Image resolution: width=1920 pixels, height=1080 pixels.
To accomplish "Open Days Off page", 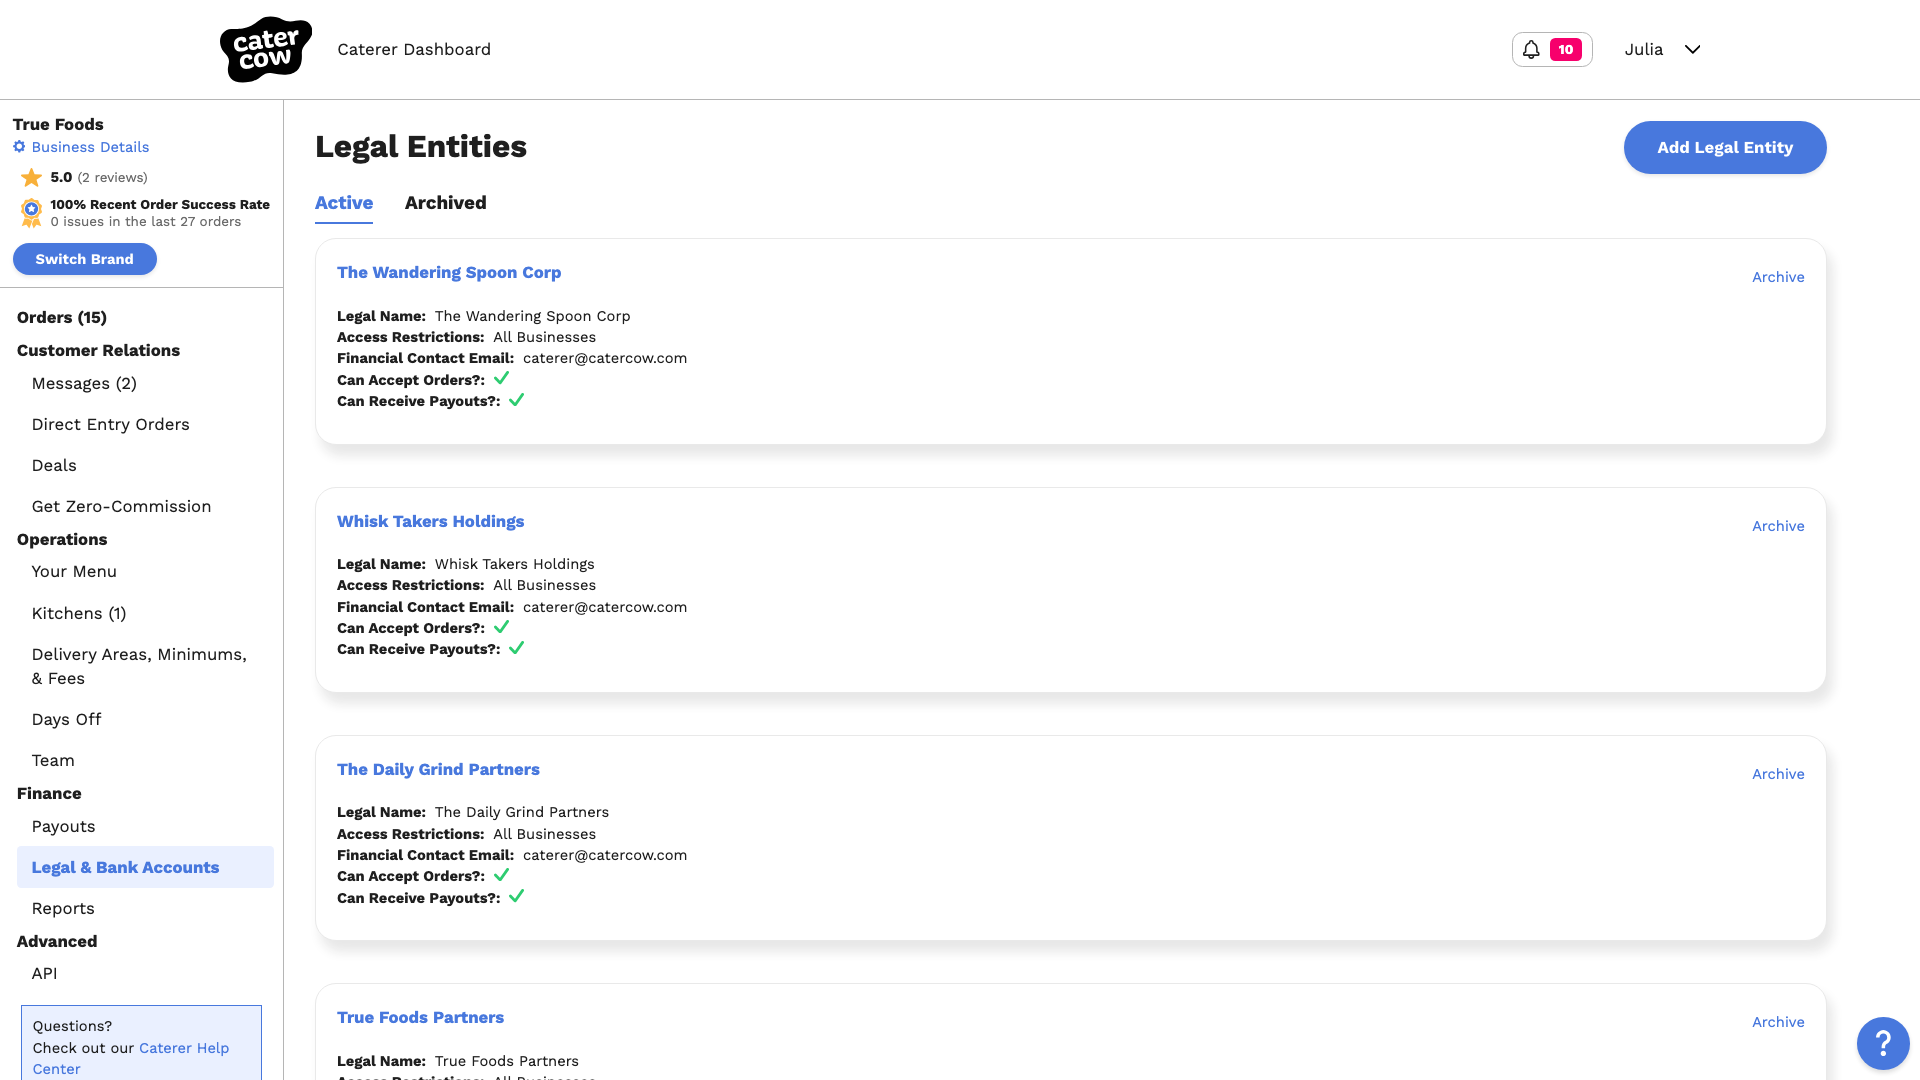I will tap(67, 719).
